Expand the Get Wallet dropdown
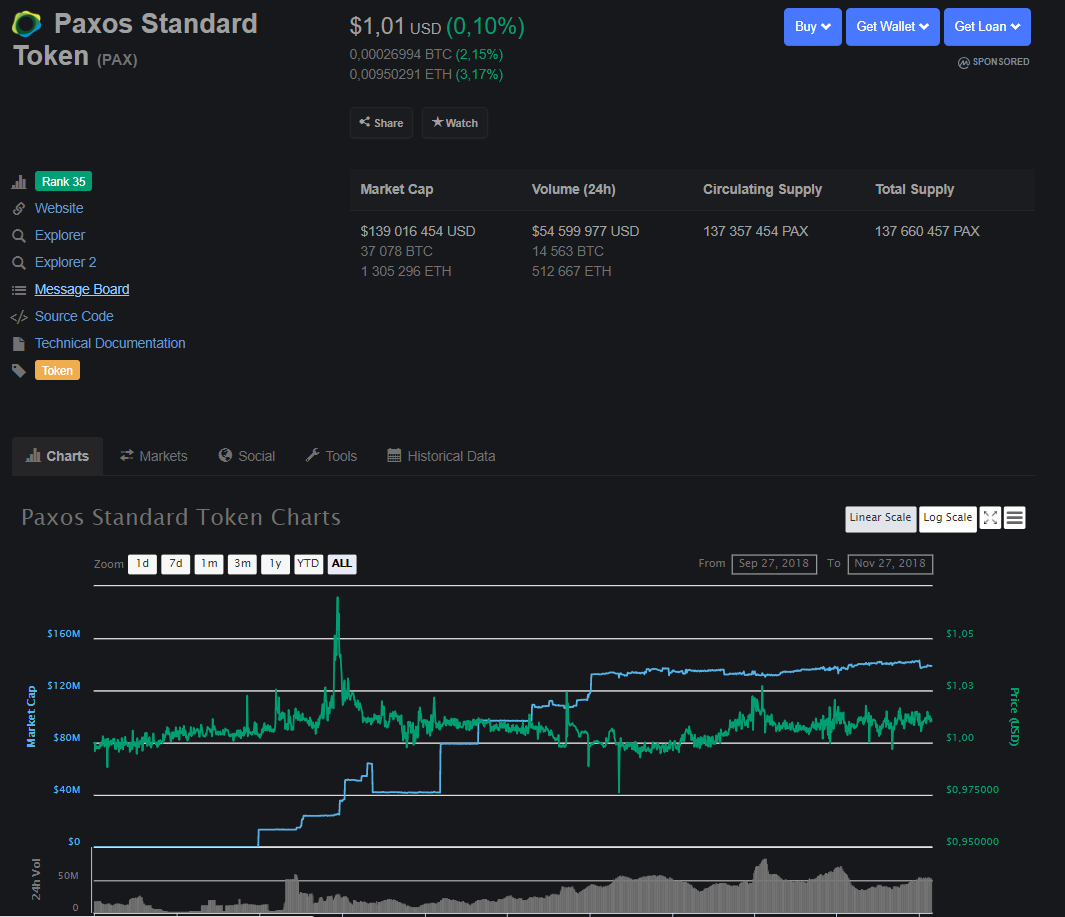 pos(892,27)
